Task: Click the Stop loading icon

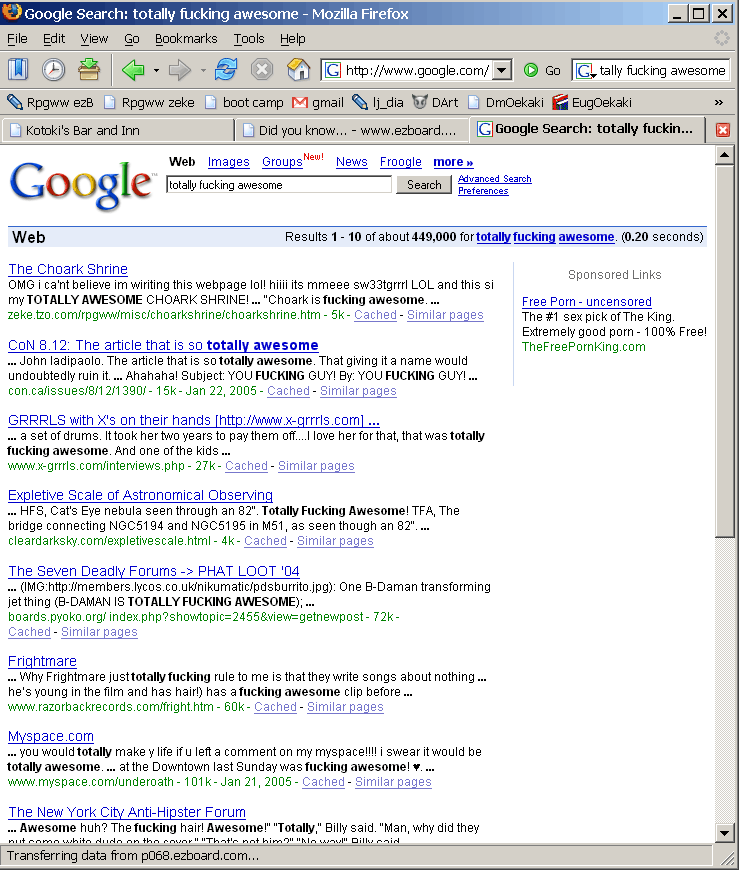Action: point(261,70)
